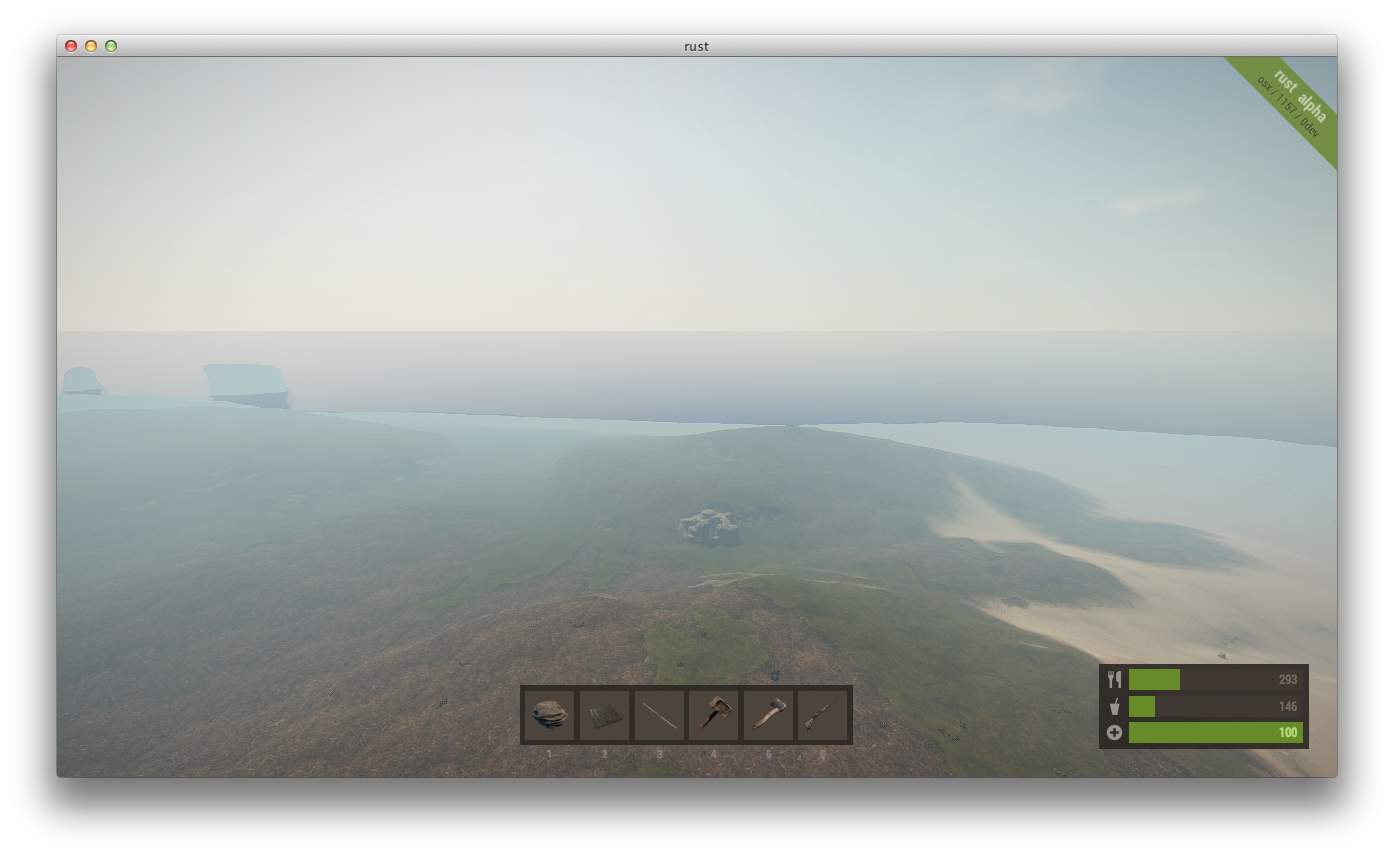The width and height of the screenshot is (1394, 856).
Task: Select the rock in hotbar slot 1
Action: [x=550, y=715]
